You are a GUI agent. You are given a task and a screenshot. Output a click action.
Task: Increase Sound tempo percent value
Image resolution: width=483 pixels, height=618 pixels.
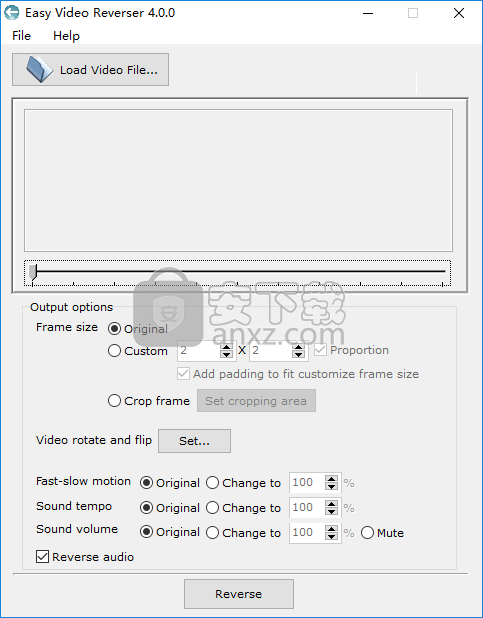point(331,504)
